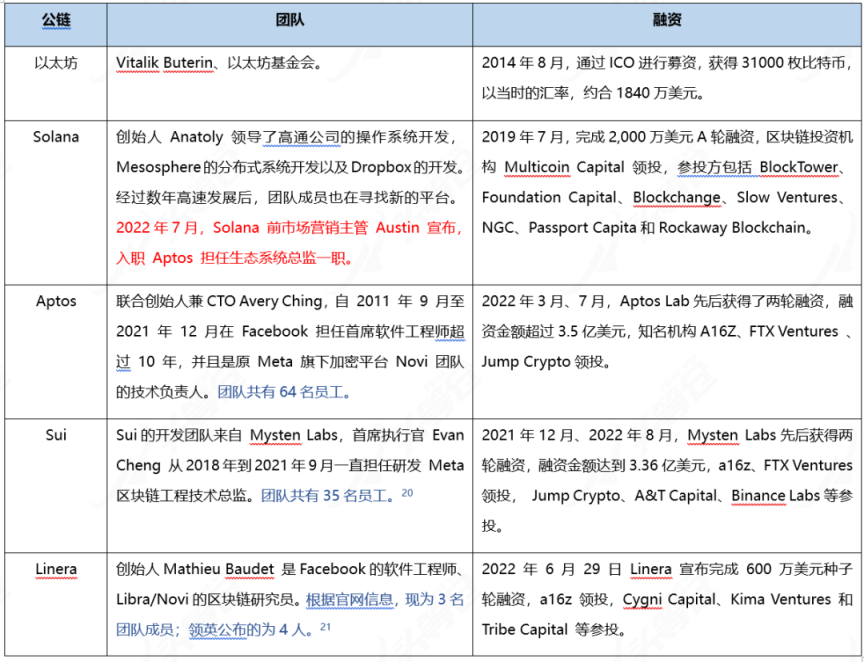This screenshot has width=864, height=662.
Task: Select the Aptos row label
Action: pyautogui.click(x=56, y=302)
